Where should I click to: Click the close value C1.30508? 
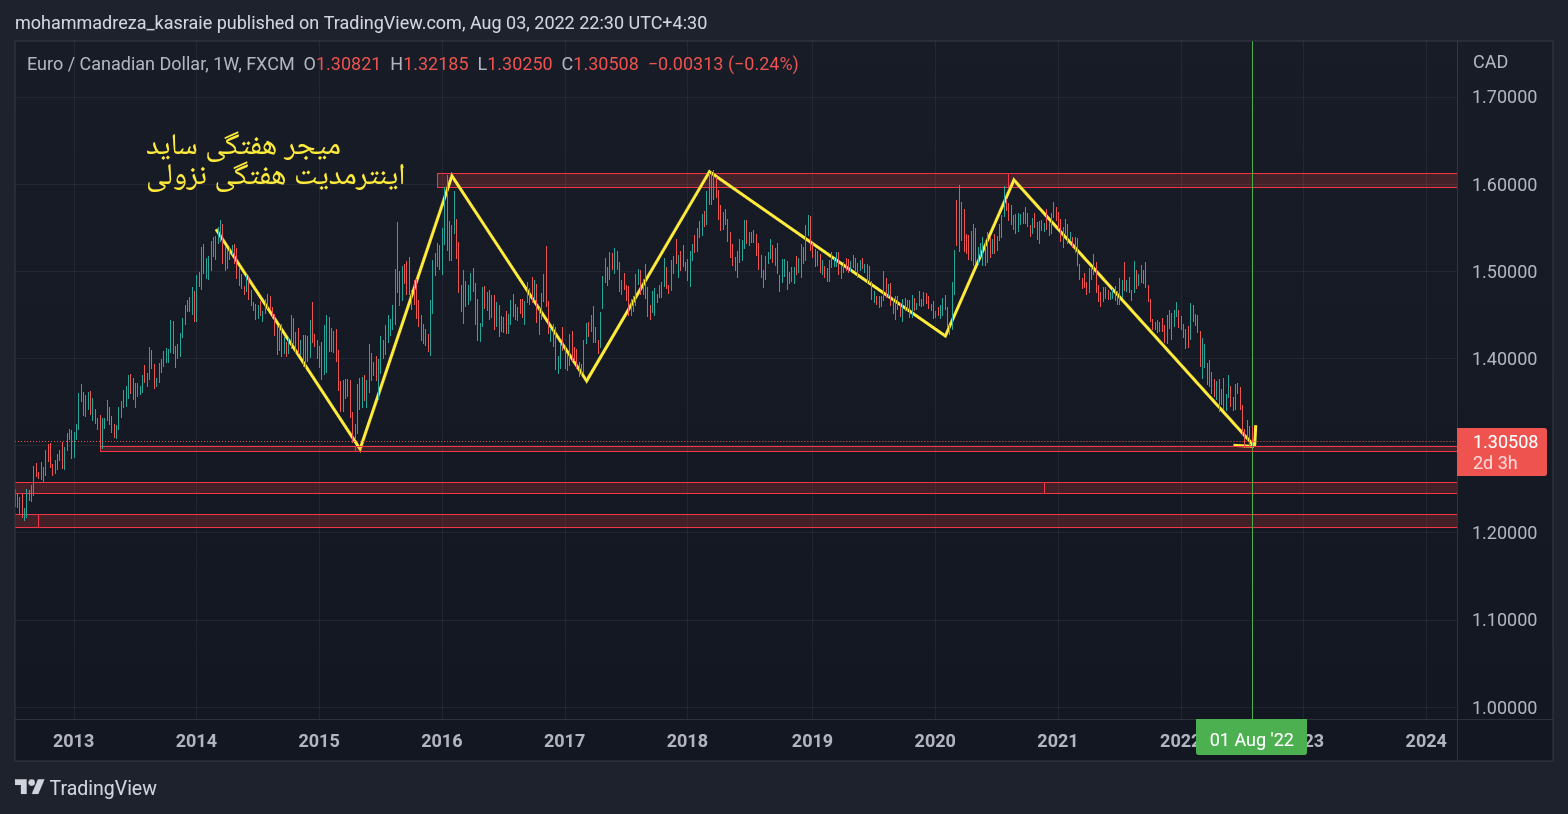(600, 64)
